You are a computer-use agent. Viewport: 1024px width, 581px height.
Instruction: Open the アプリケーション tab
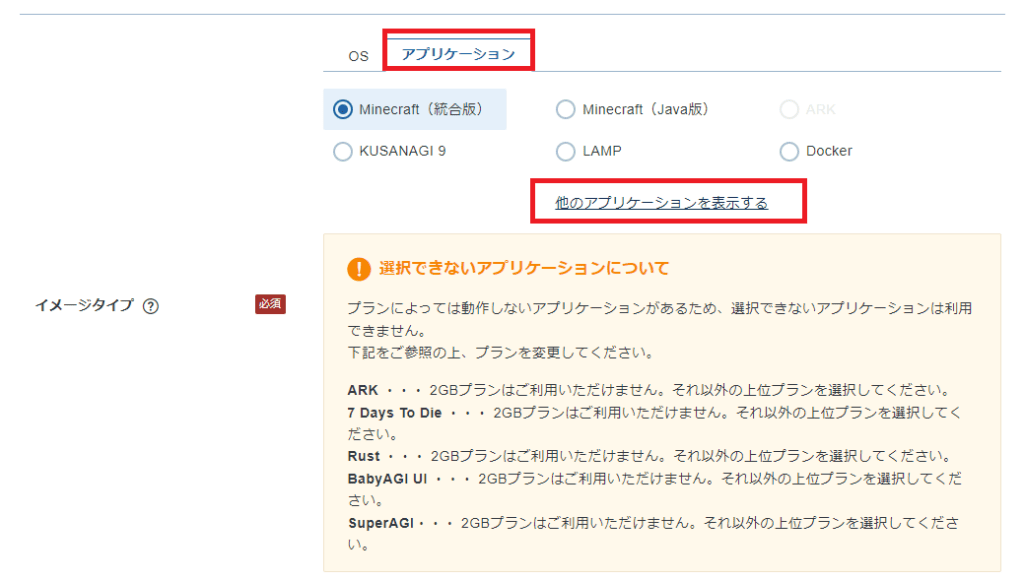[458, 54]
